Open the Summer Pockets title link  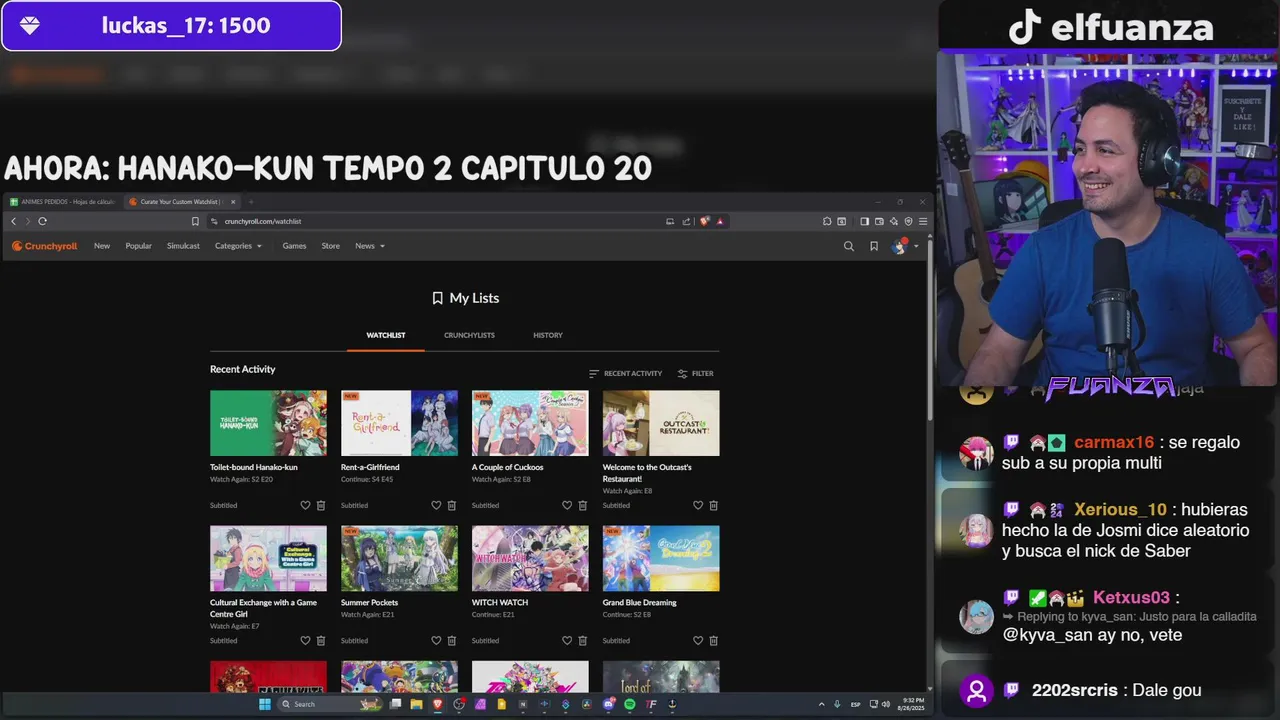369,602
